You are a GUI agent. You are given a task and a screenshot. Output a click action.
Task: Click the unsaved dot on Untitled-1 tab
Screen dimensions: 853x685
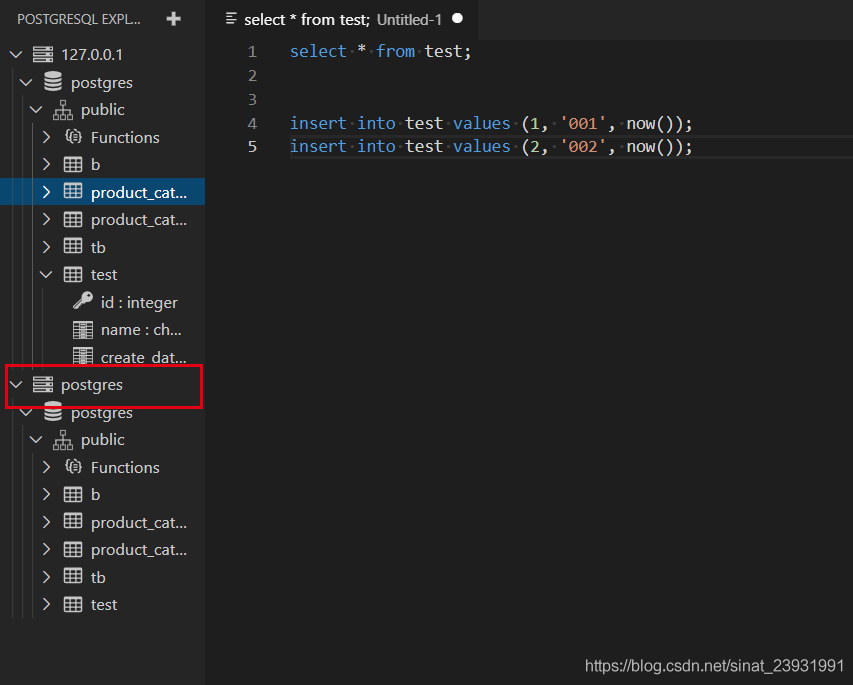point(457,19)
